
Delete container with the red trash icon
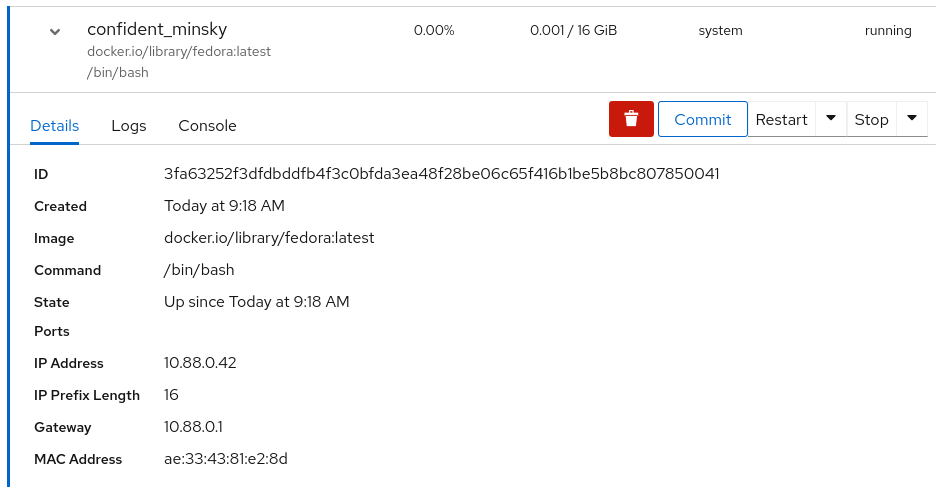pyautogui.click(x=631, y=119)
